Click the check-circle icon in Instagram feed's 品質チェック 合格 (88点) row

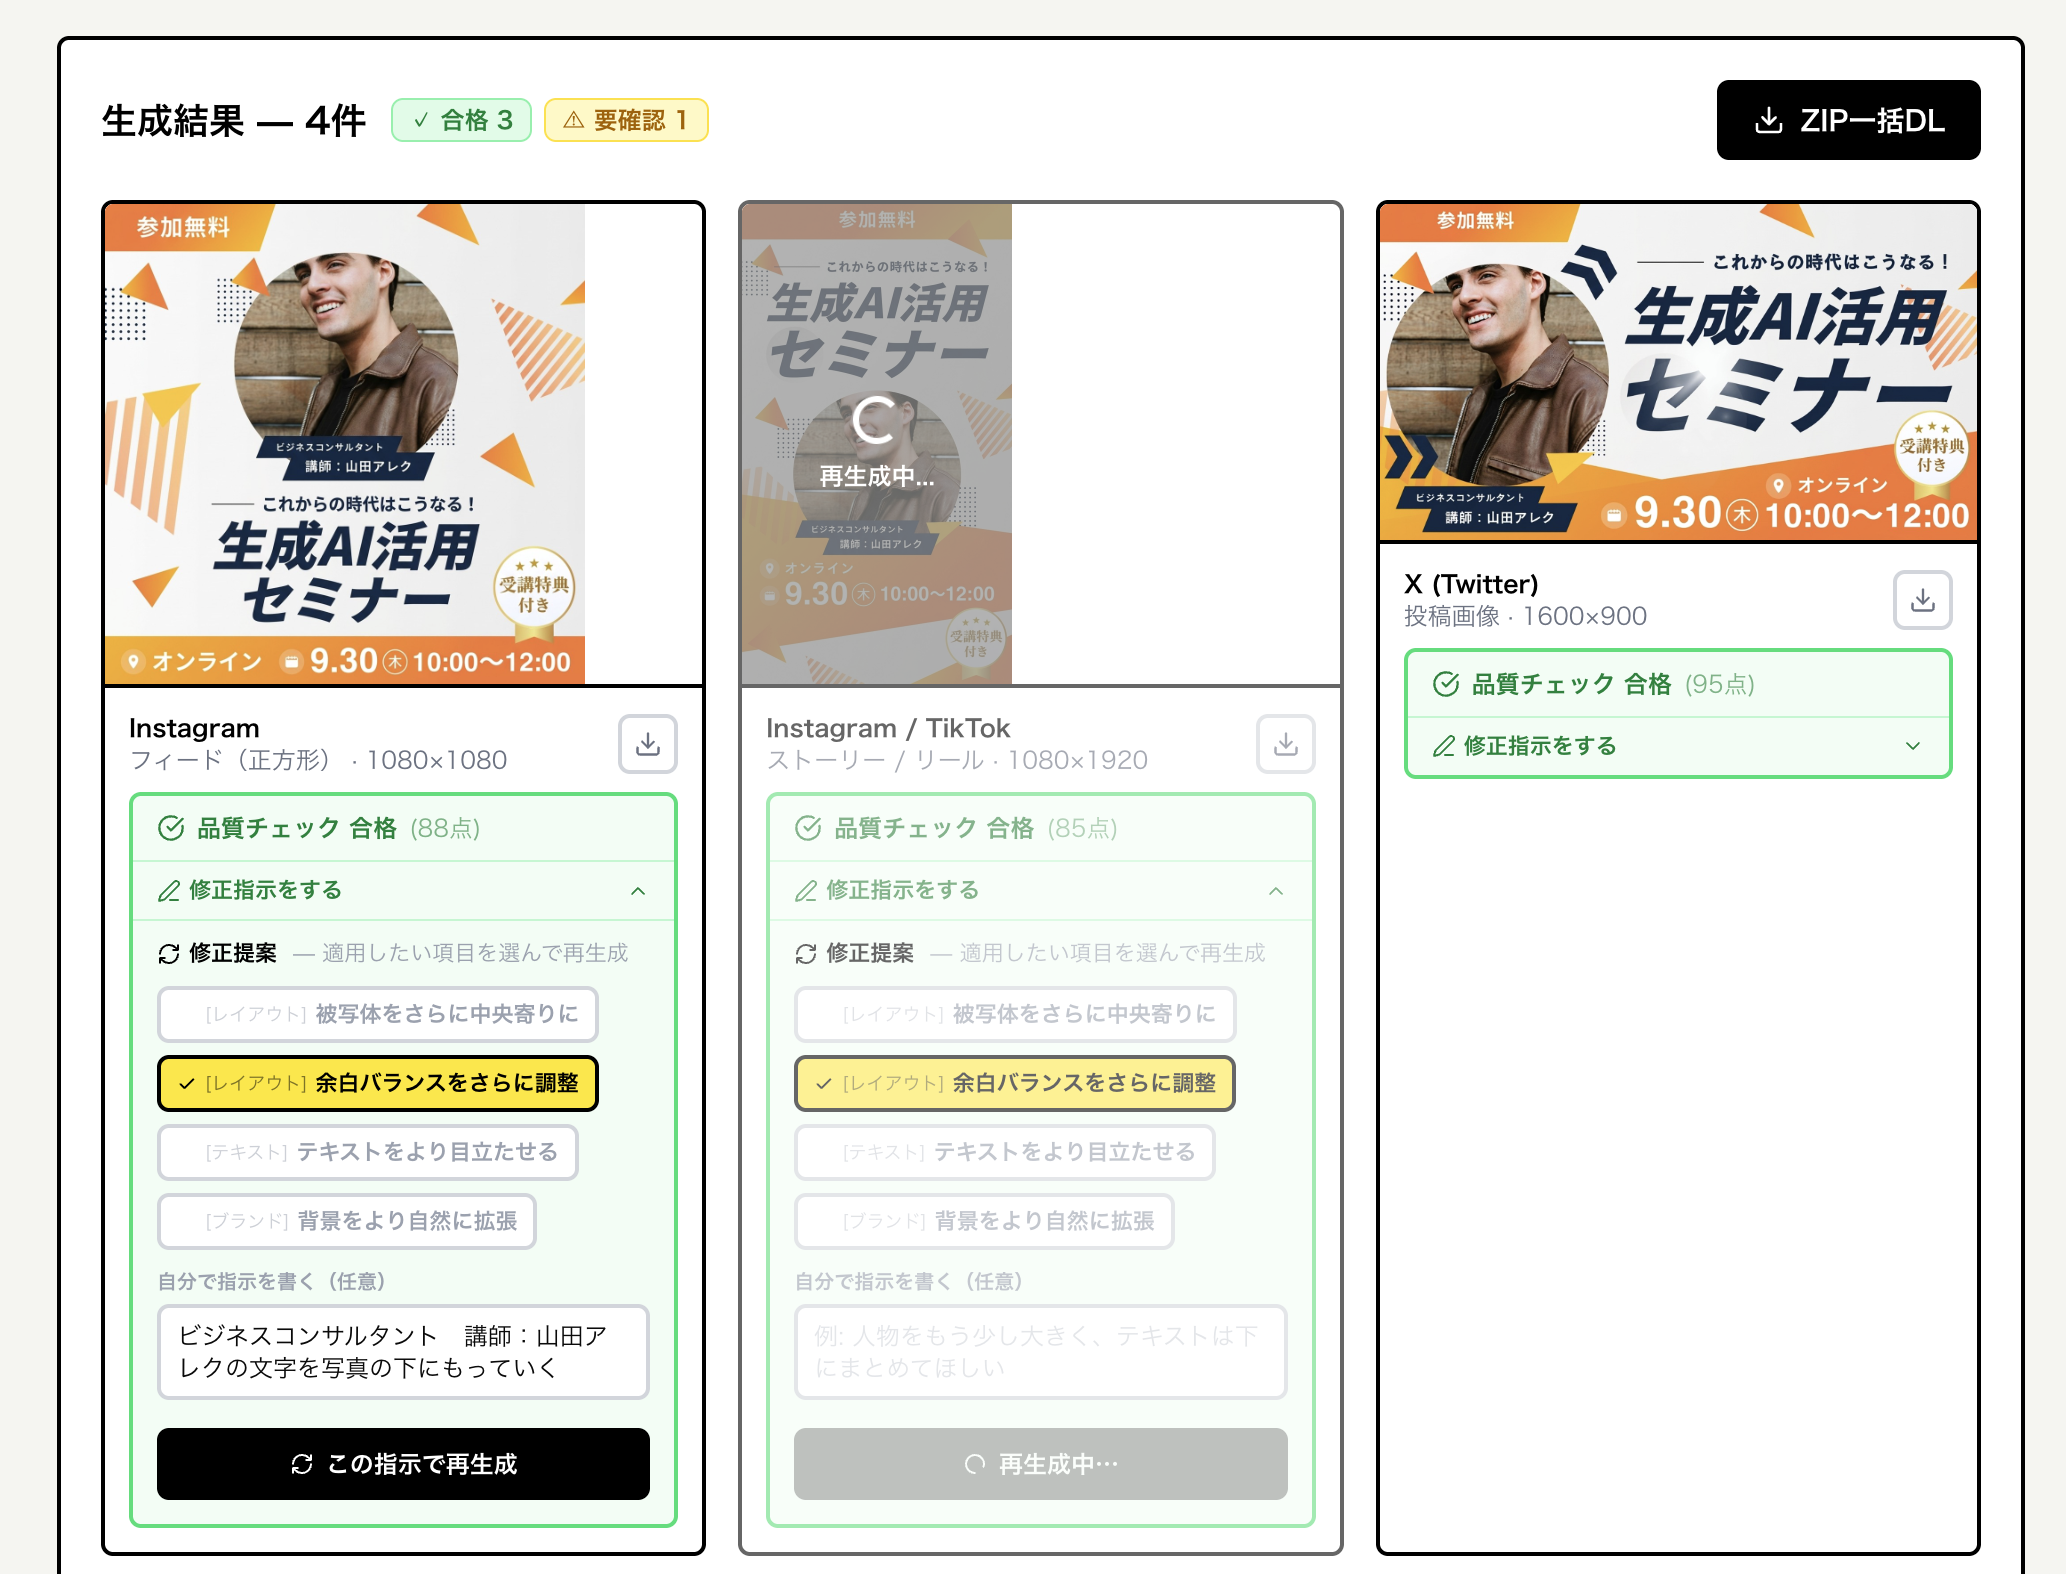pos(171,828)
